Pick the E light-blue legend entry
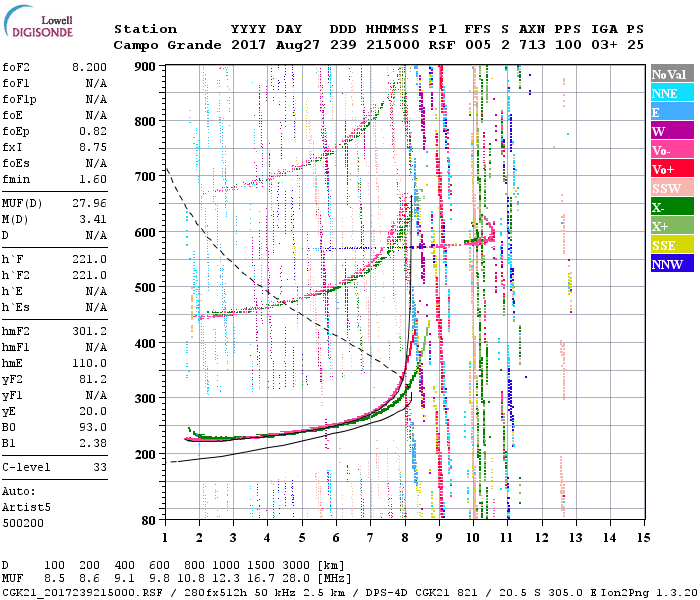 (671, 112)
